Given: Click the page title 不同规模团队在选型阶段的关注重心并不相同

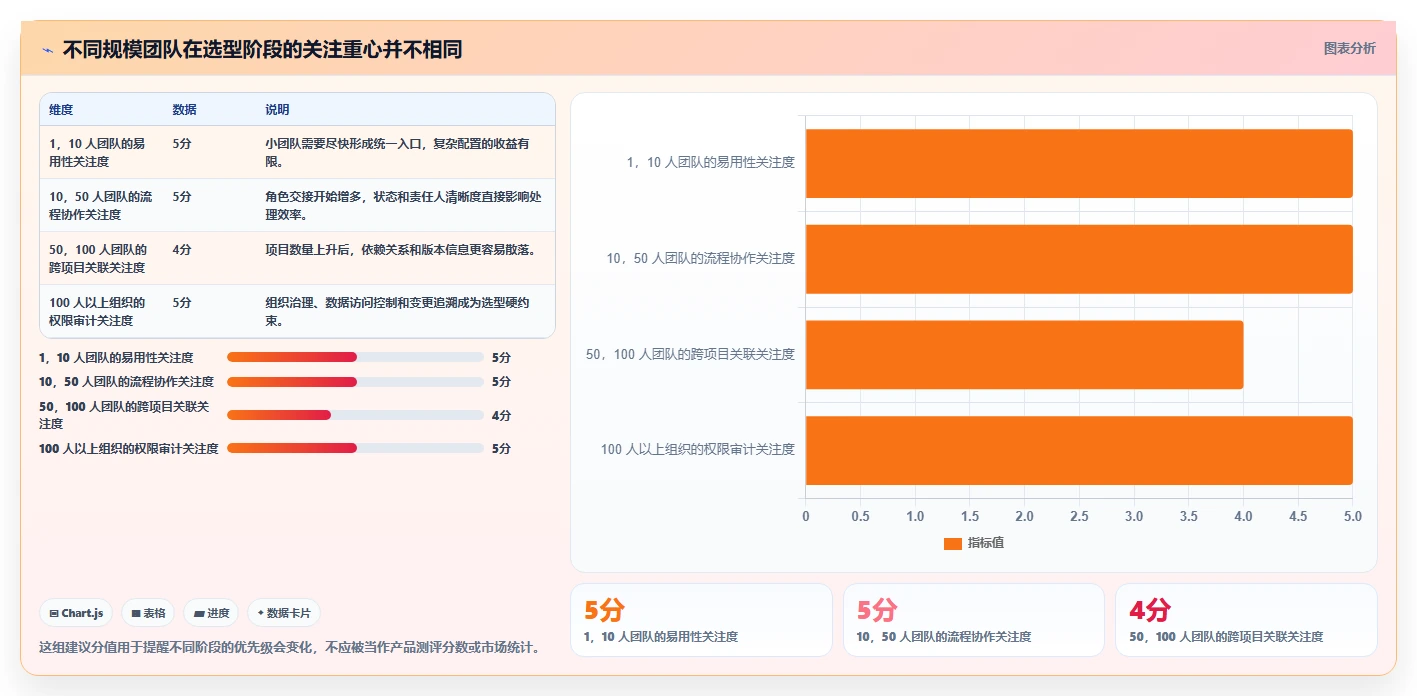Looking at the screenshot, I should pyautogui.click(x=262, y=49).
